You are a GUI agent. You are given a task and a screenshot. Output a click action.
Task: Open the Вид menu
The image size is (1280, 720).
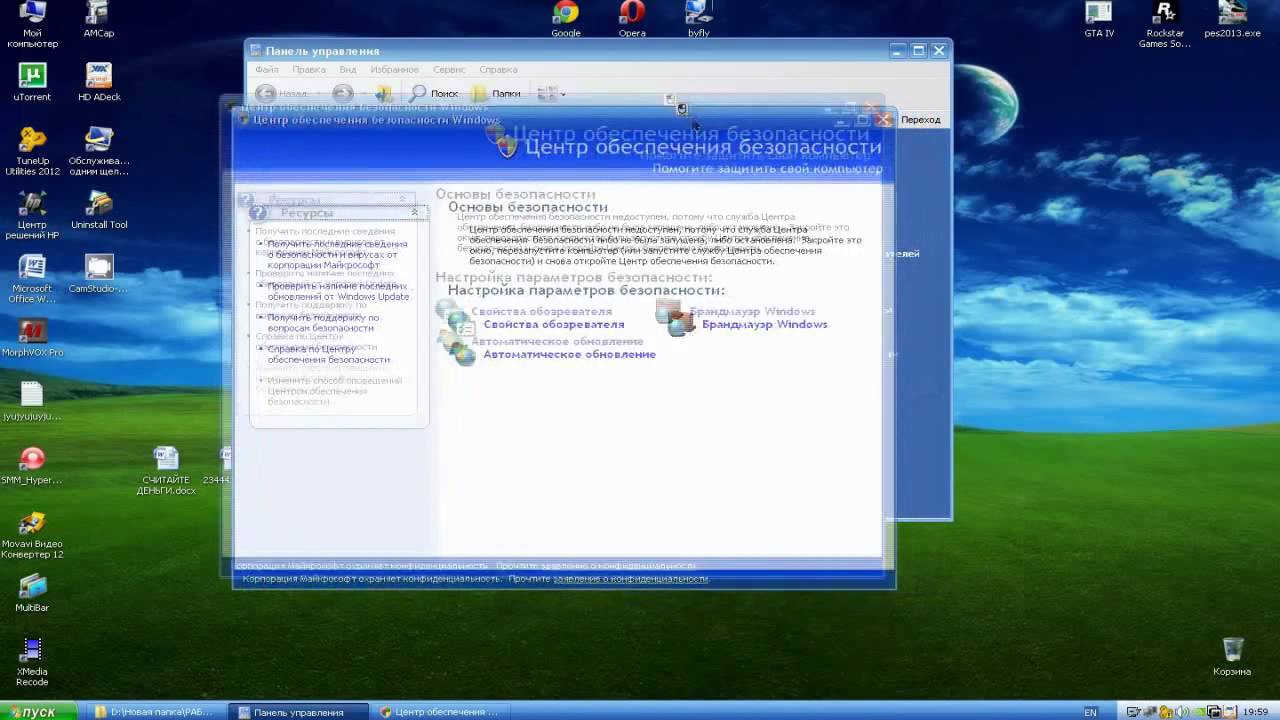(x=348, y=70)
